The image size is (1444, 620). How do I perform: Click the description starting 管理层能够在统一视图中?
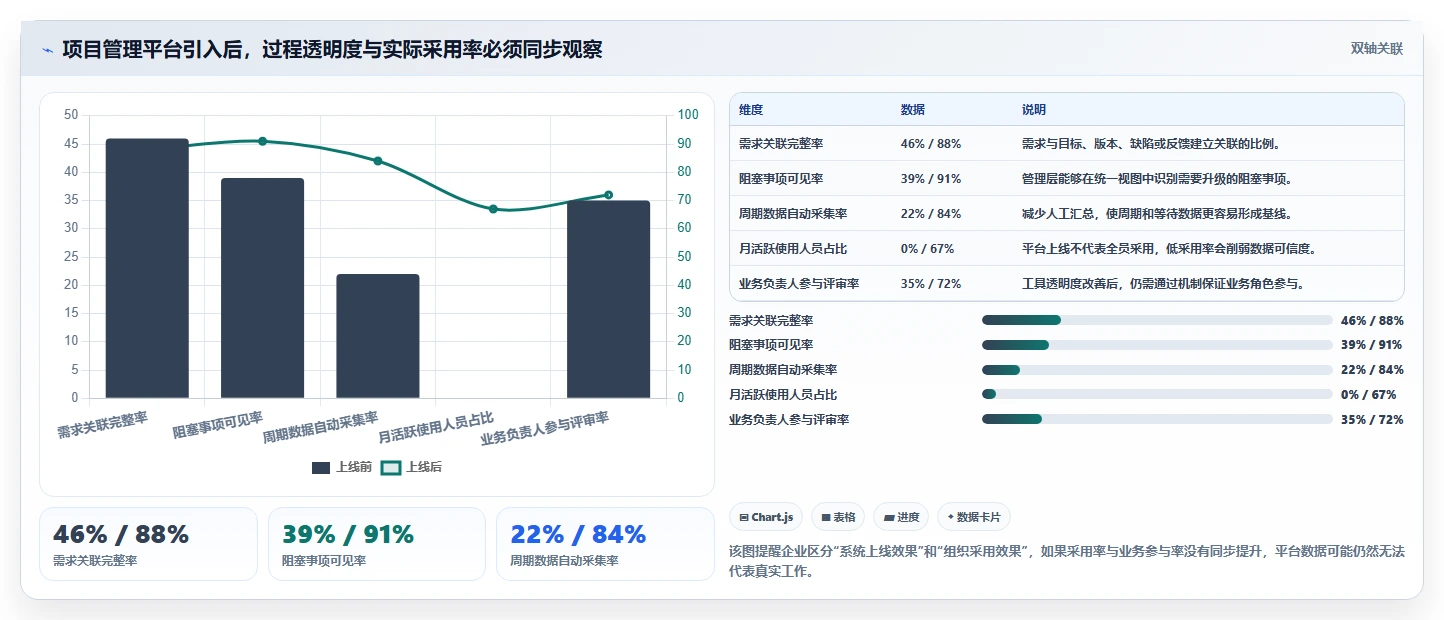1158,179
